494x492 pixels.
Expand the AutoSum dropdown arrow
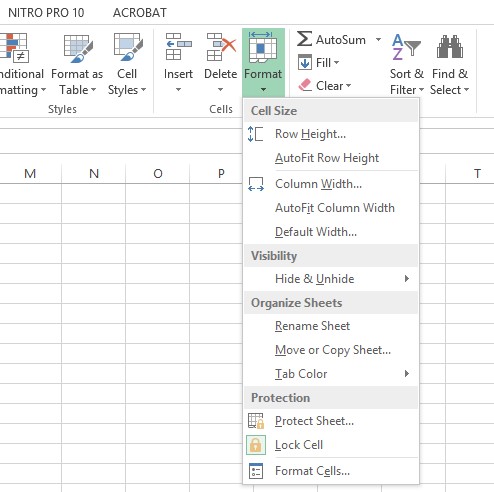point(378,40)
